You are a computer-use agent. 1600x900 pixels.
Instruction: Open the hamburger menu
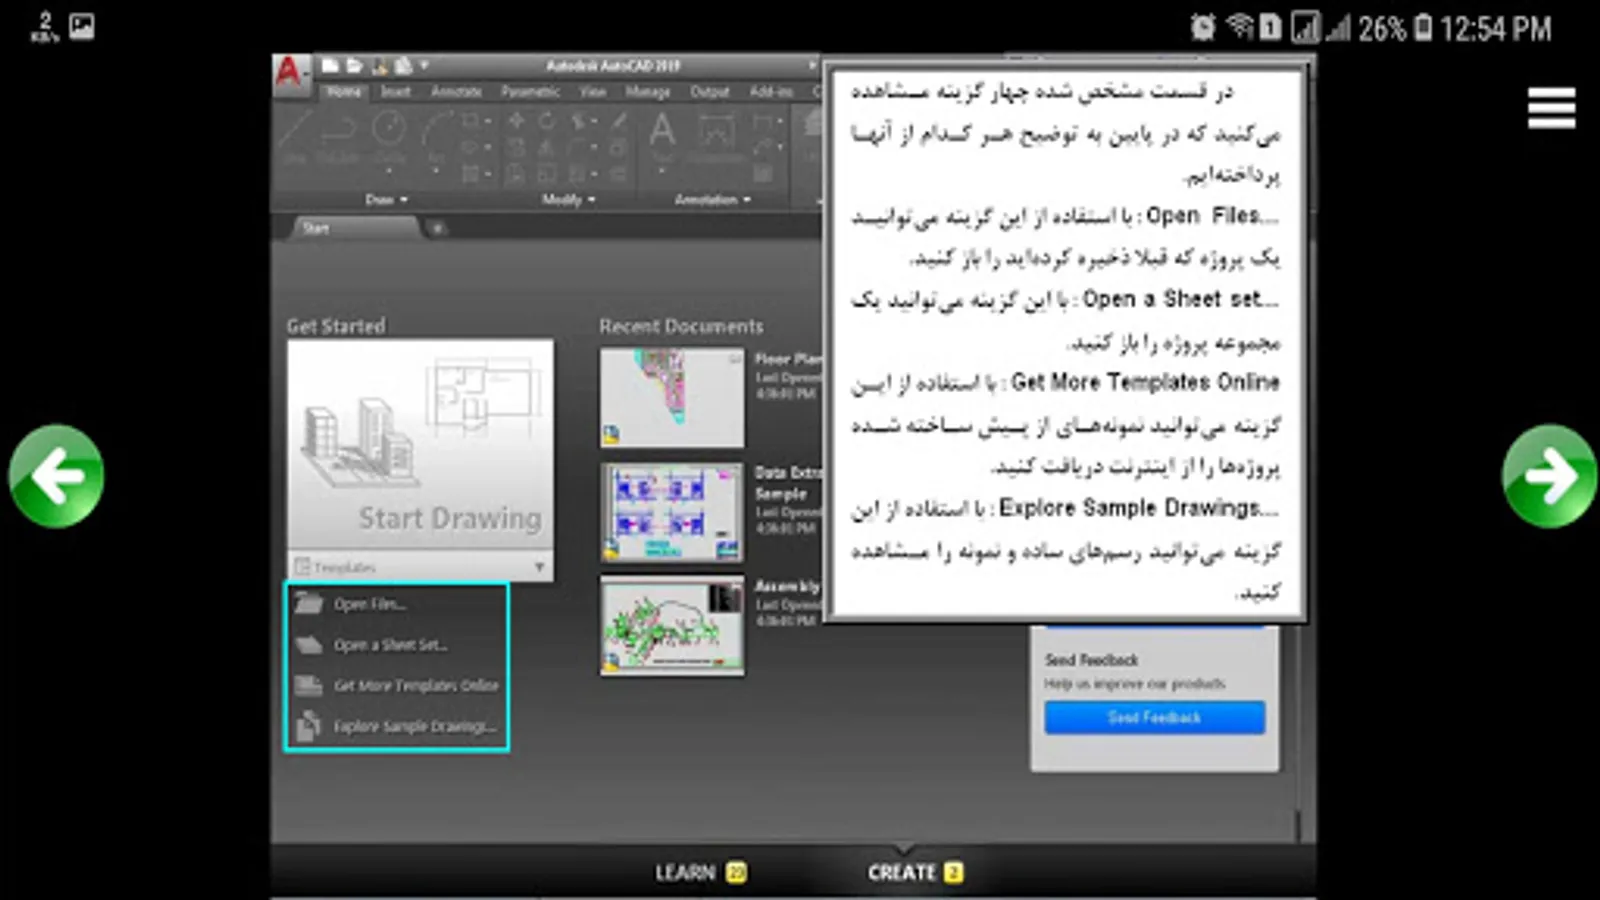tap(1551, 108)
